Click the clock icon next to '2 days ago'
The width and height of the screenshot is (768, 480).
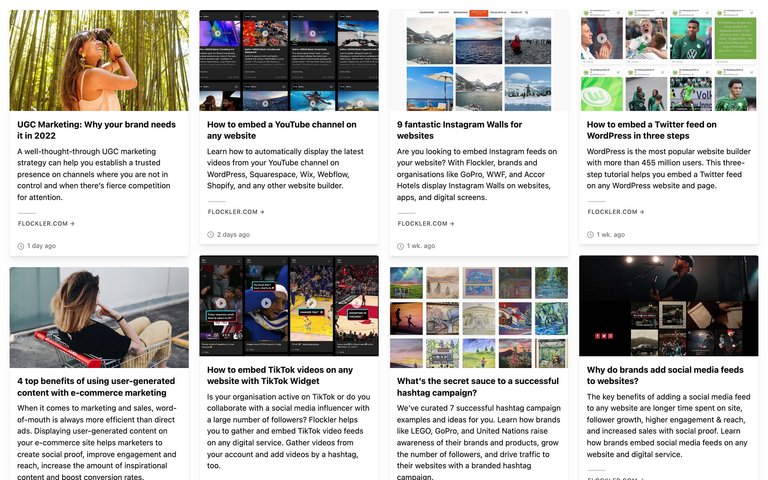(x=211, y=235)
